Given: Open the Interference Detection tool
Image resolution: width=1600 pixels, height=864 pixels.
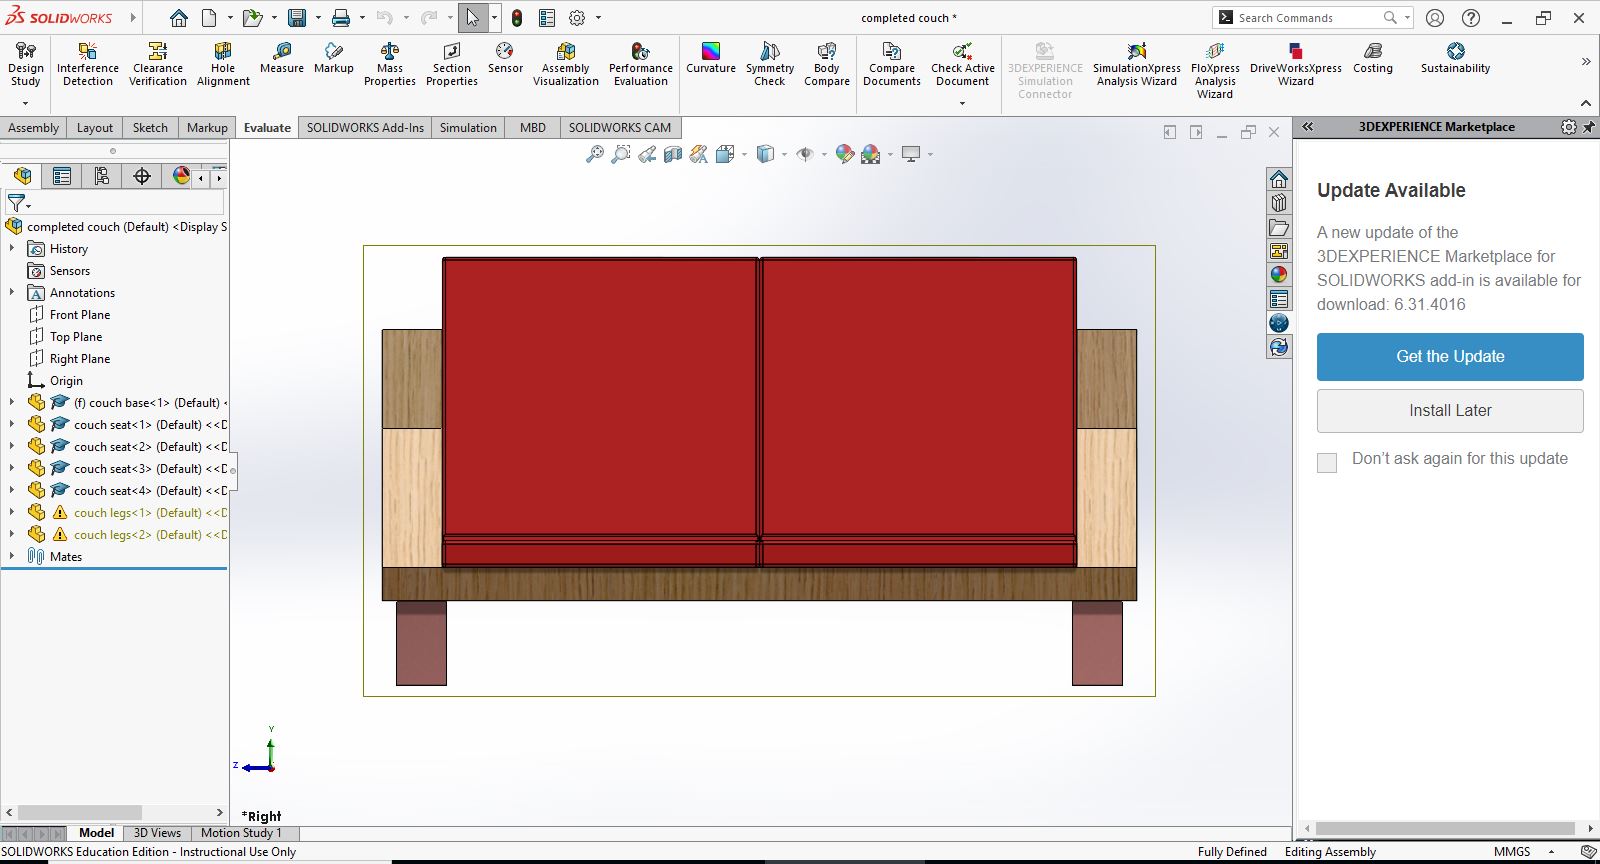Looking at the screenshot, I should click(x=88, y=64).
